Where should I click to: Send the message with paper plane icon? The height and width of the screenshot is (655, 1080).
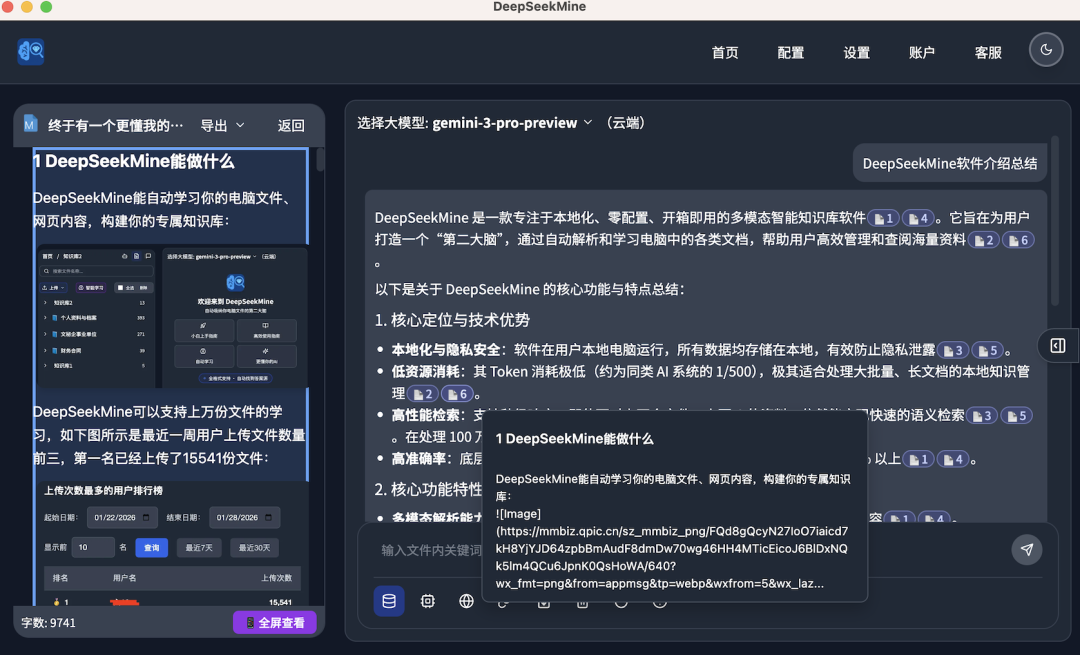[x=1027, y=548]
